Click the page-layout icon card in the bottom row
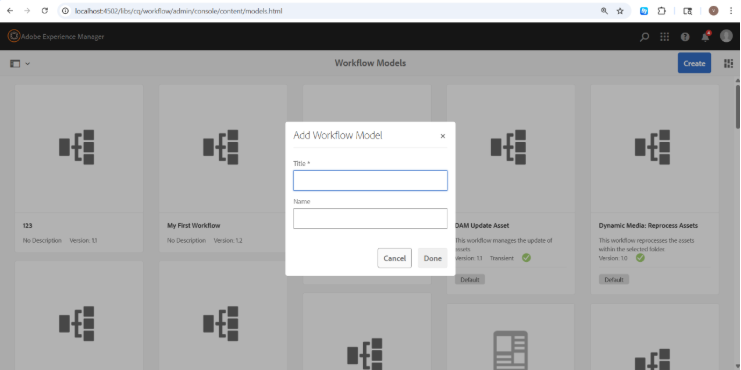The width and height of the screenshot is (741, 370). [x=510, y=350]
